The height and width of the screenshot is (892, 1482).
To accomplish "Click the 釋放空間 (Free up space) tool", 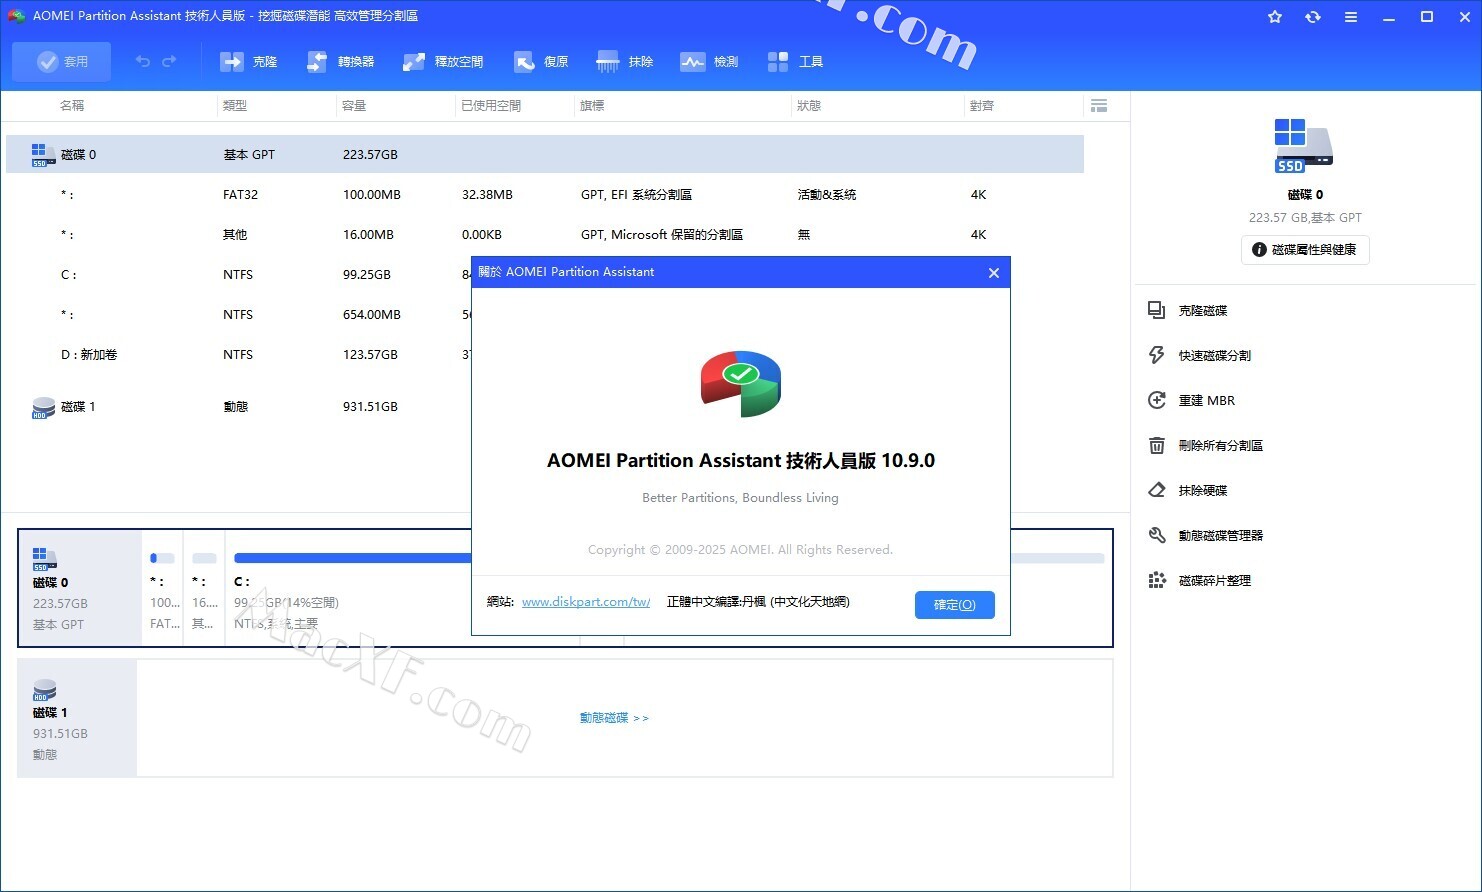I will point(443,62).
